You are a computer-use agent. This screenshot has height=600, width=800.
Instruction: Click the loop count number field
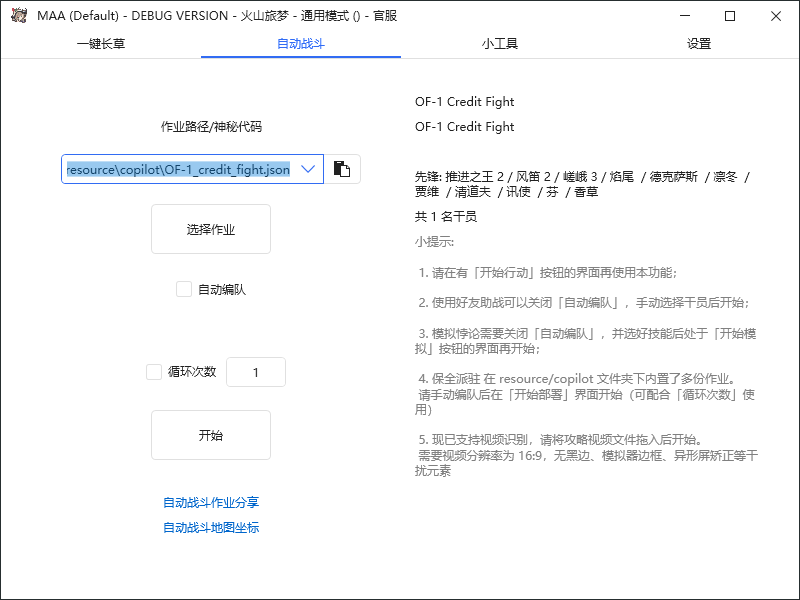click(x=256, y=371)
